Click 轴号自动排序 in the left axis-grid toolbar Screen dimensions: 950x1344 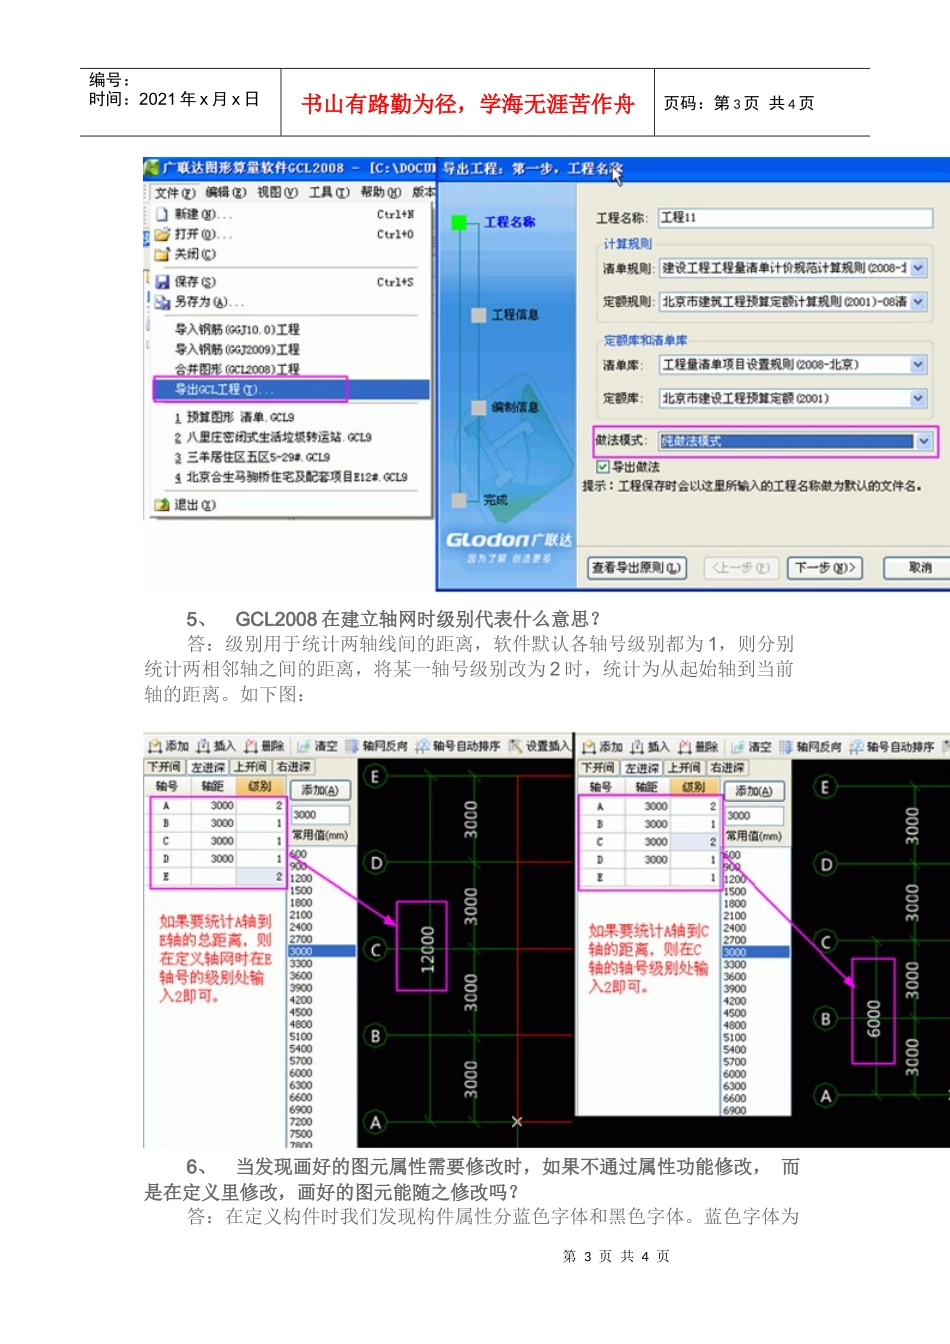tap(458, 746)
